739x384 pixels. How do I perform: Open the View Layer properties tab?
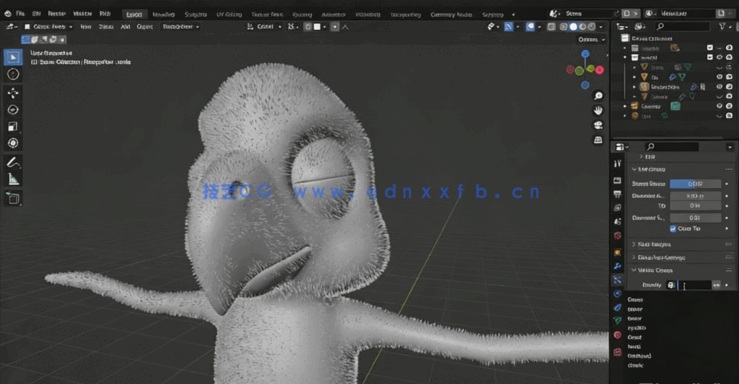(x=617, y=208)
